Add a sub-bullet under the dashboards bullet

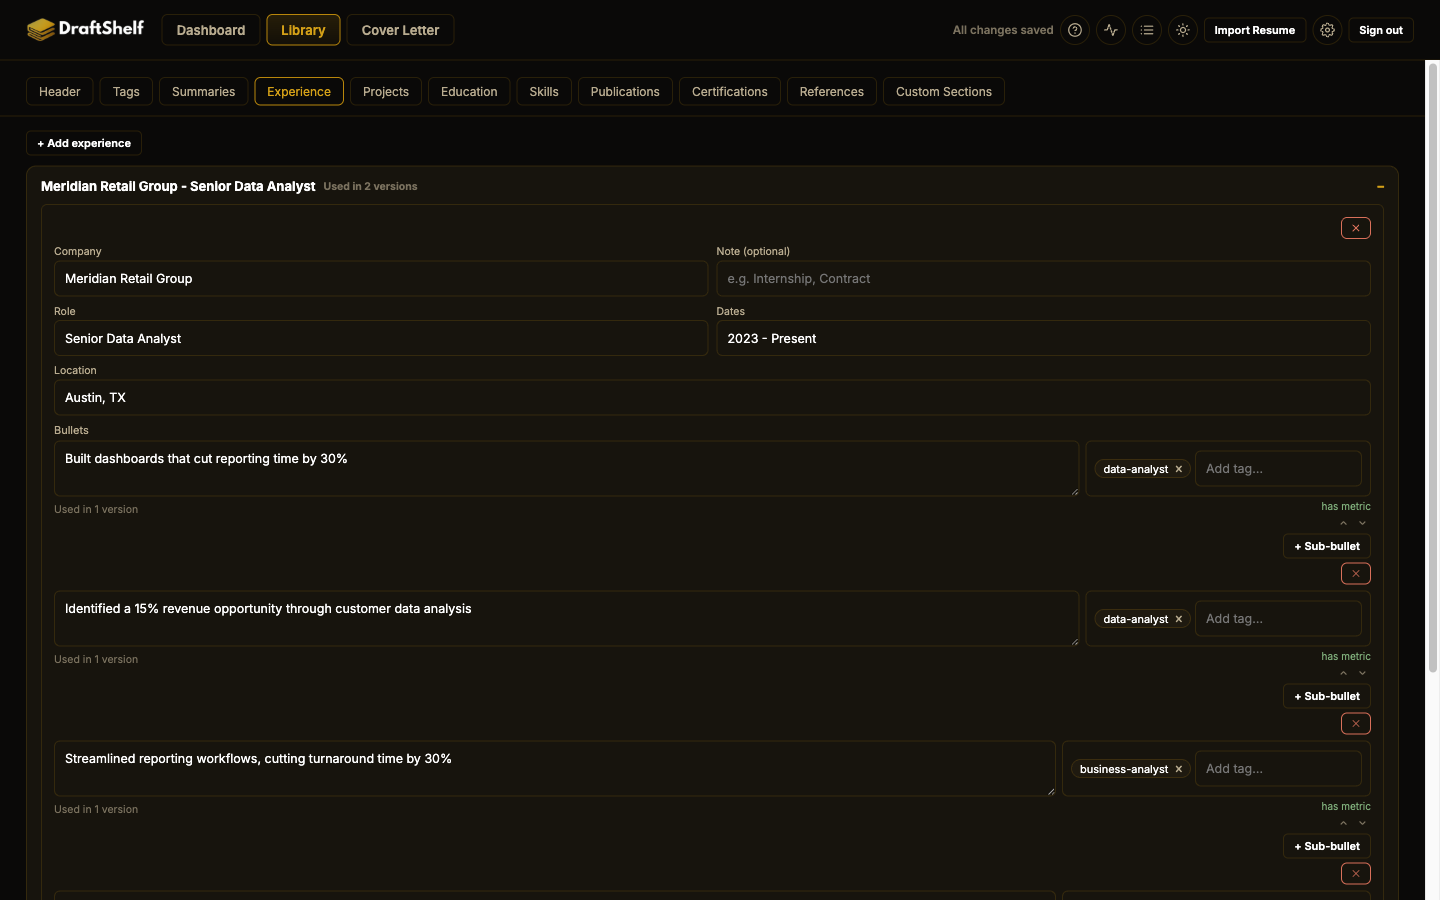coord(1327,546)
